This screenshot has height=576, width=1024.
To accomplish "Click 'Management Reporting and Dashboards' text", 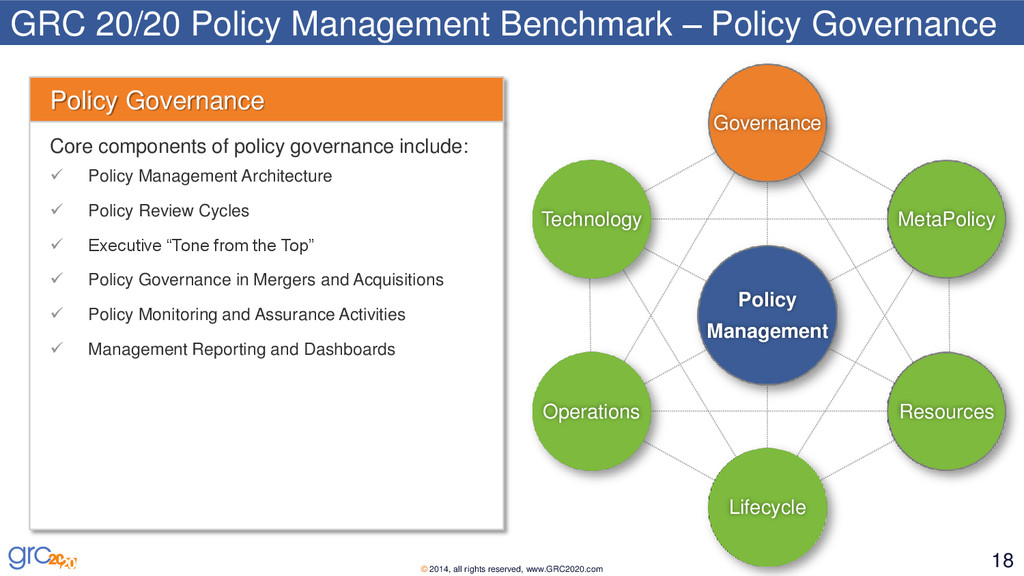I will (242, 349).
